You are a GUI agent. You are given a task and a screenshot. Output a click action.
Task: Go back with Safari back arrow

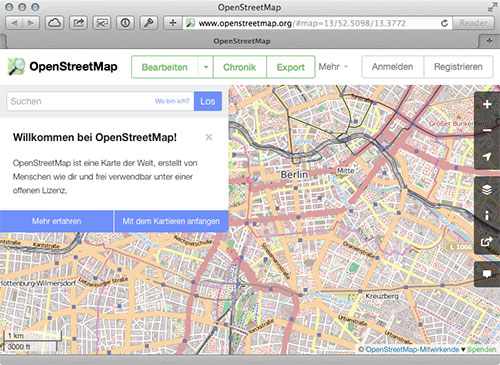[14, 23]
